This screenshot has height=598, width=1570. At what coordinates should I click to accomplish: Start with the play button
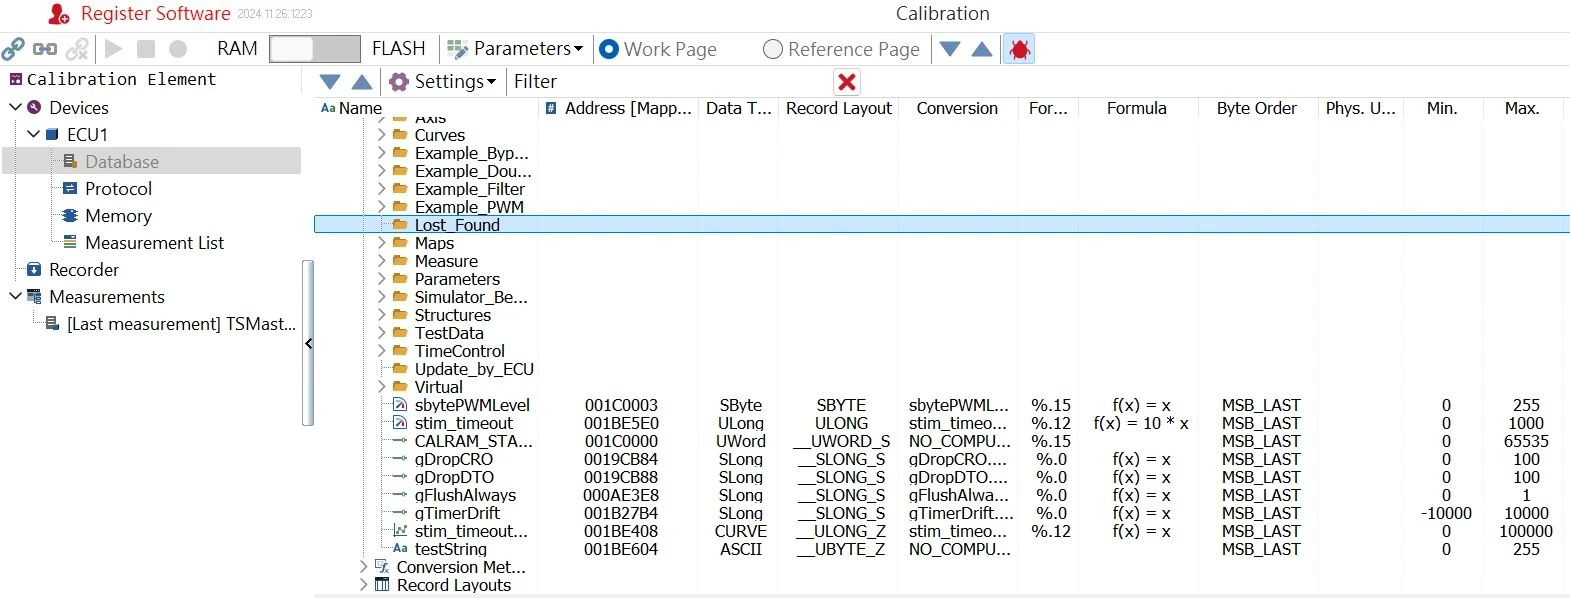113,48
